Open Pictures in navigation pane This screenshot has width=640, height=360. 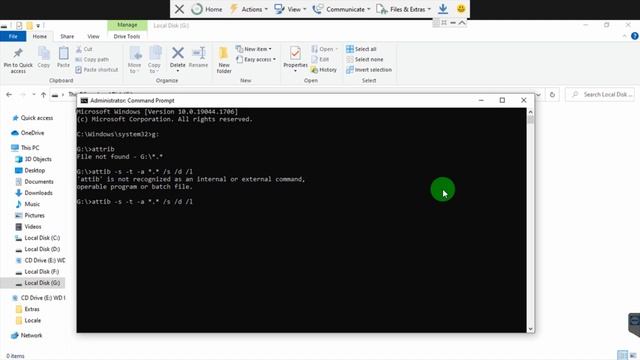coord(30,215)
